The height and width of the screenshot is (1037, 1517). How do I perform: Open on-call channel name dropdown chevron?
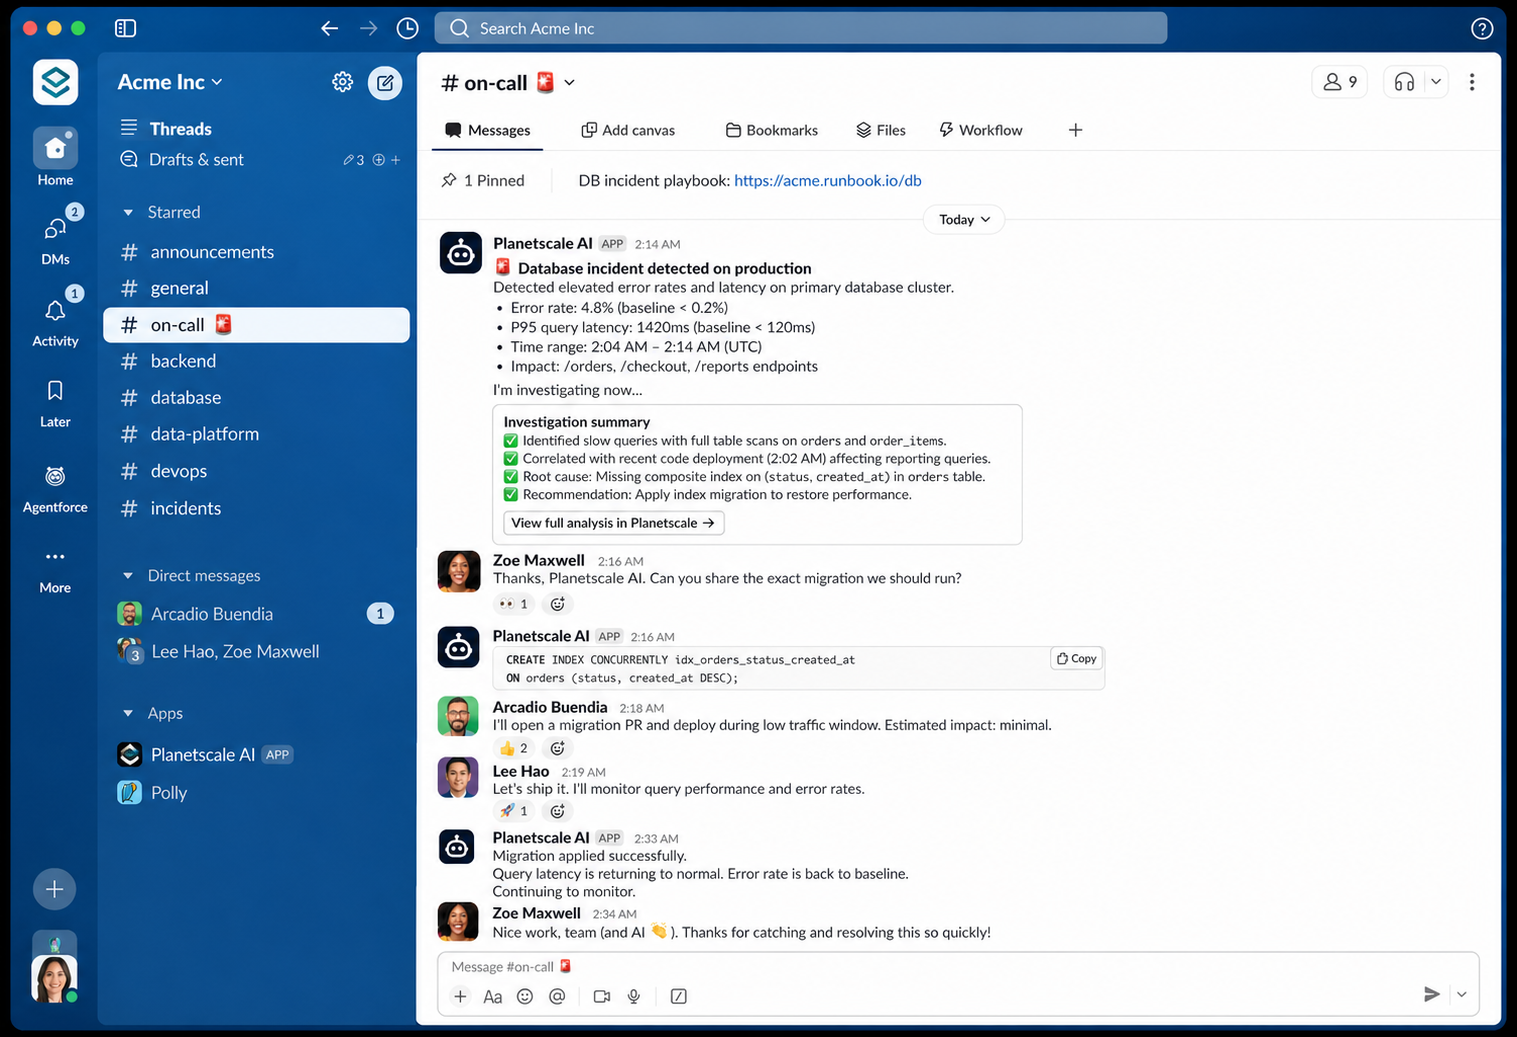click(x=570, y=83)
